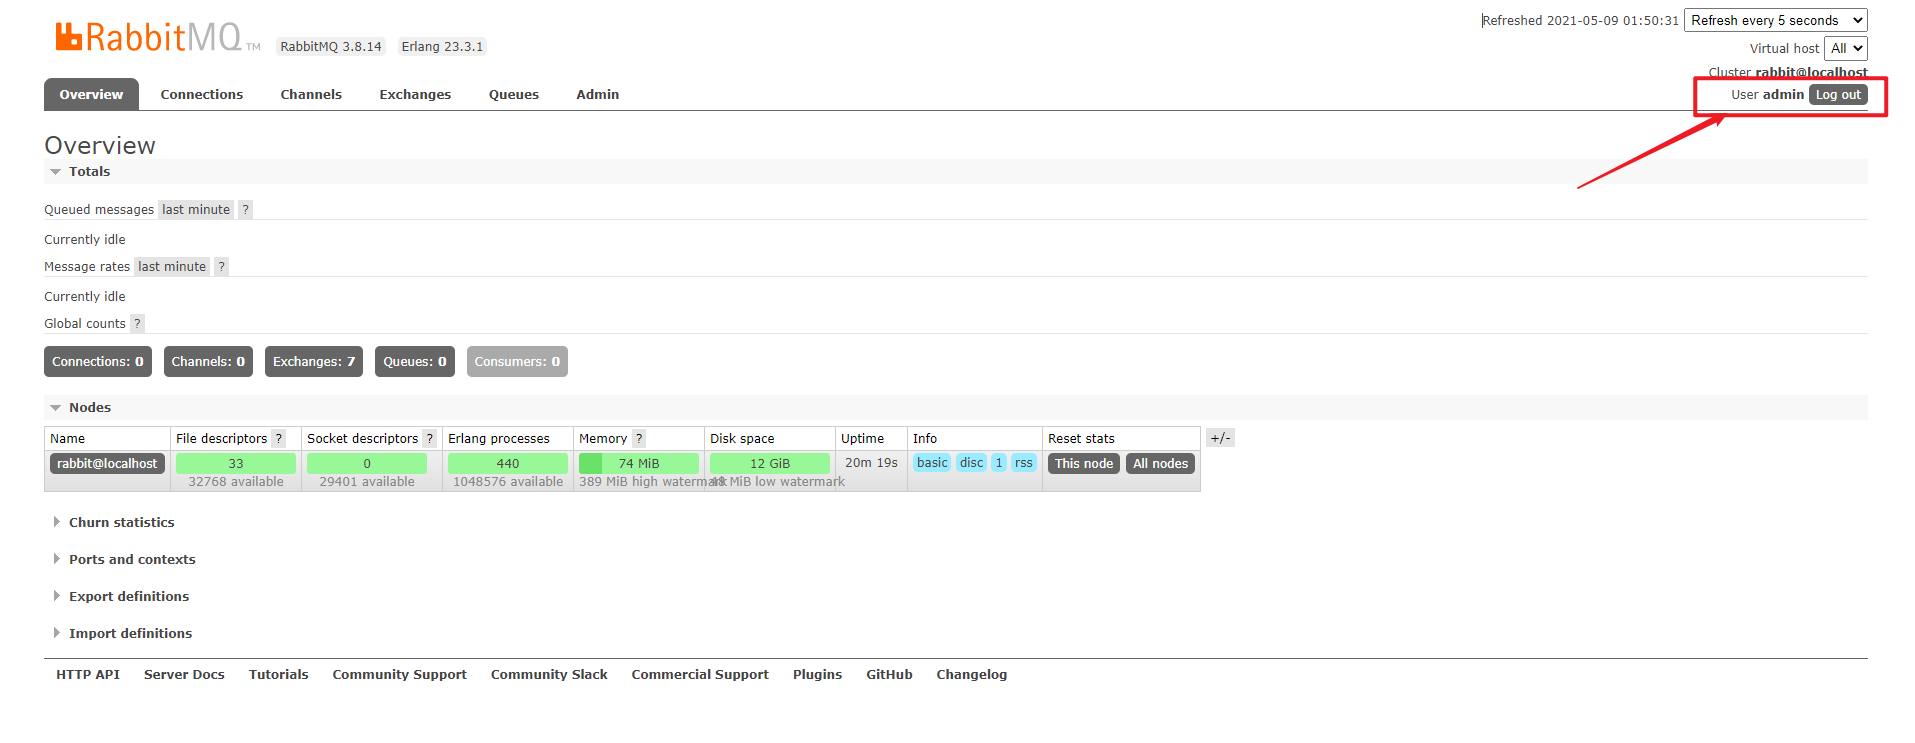
Task: Click the 20m 19s uptime value
Action: click(x=871, y=462)
